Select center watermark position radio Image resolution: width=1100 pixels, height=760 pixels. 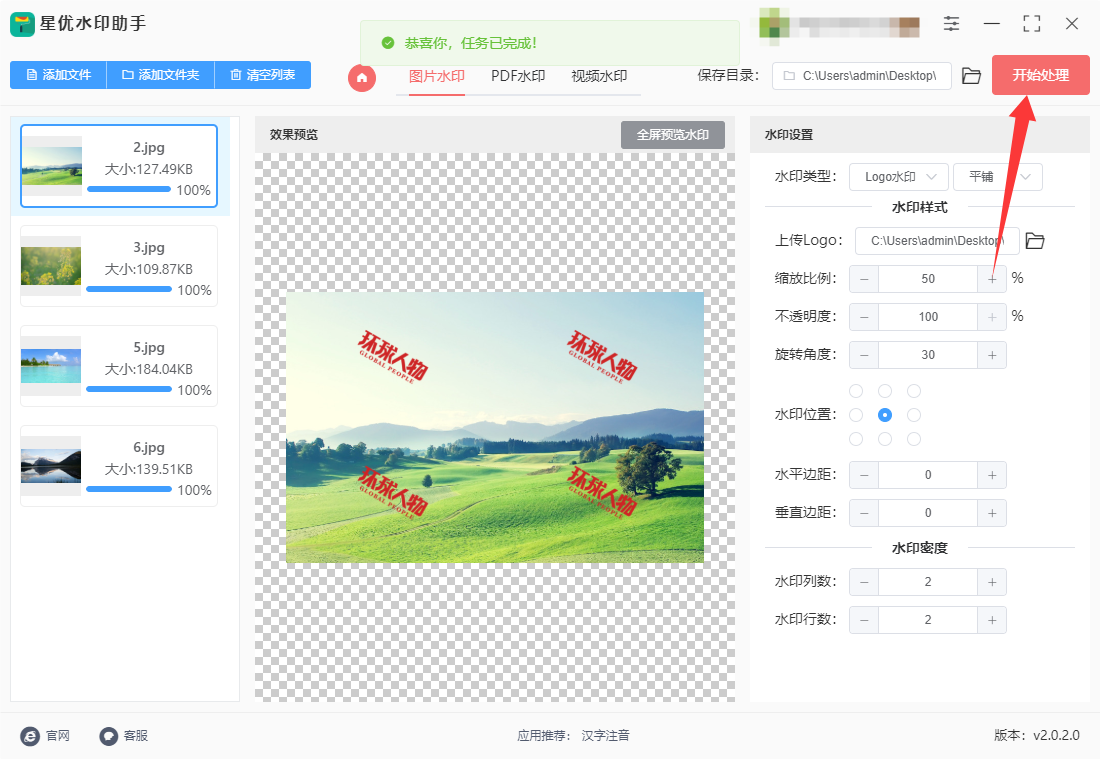click(885, 415)
